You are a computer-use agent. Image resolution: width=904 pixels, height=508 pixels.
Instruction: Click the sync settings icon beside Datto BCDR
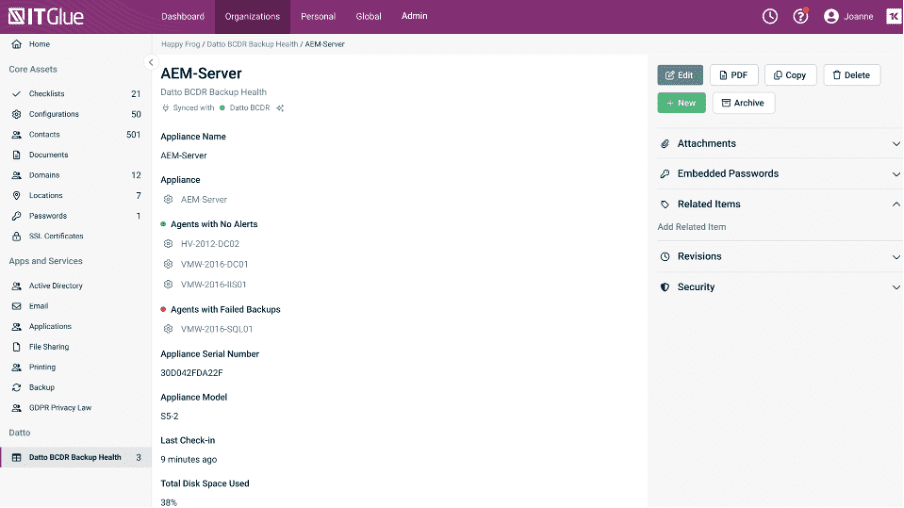(x=280, y=108)
